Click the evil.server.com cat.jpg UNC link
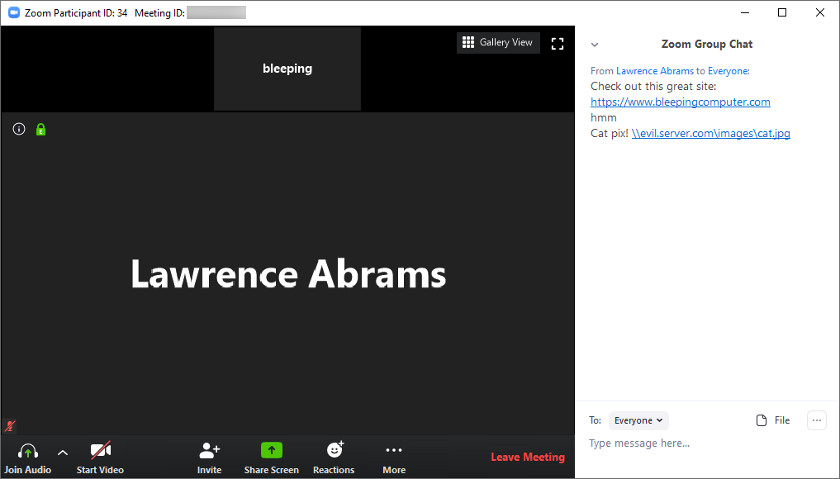The width and height of the screenshot is (840, 479). (711, 133)
